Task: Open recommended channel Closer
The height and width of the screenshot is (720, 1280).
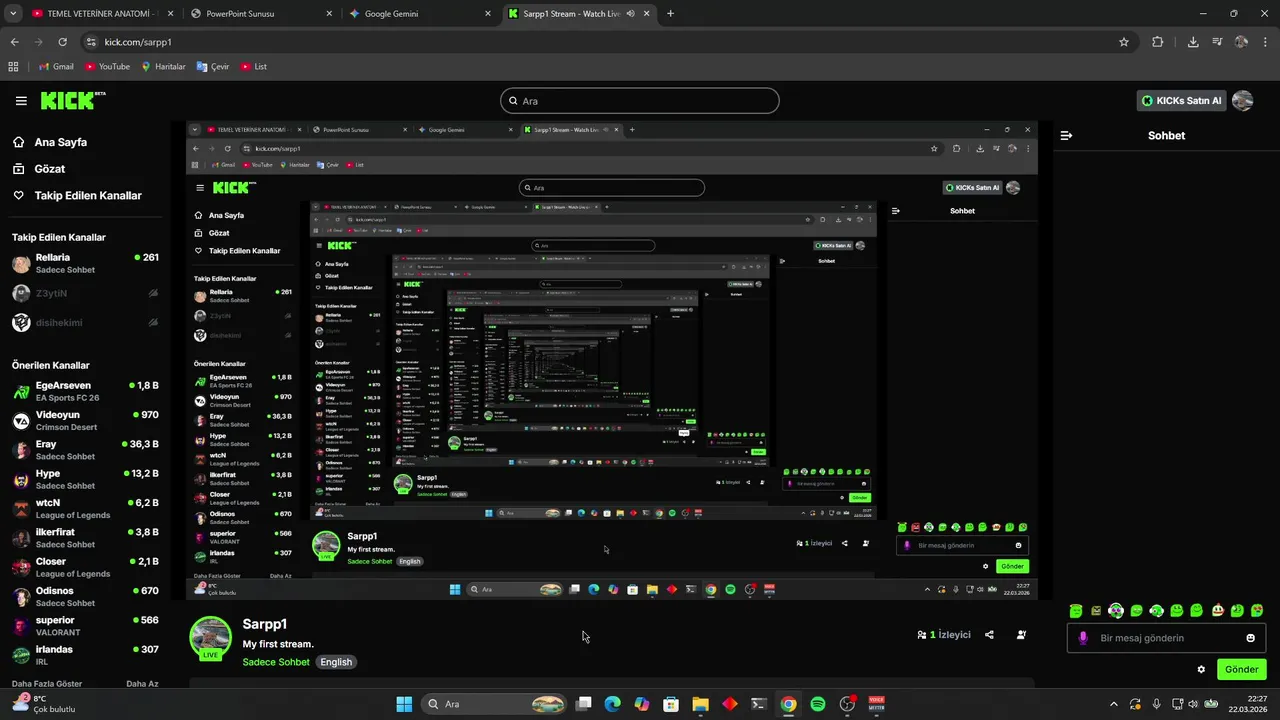Action: [x=85, y=567]
